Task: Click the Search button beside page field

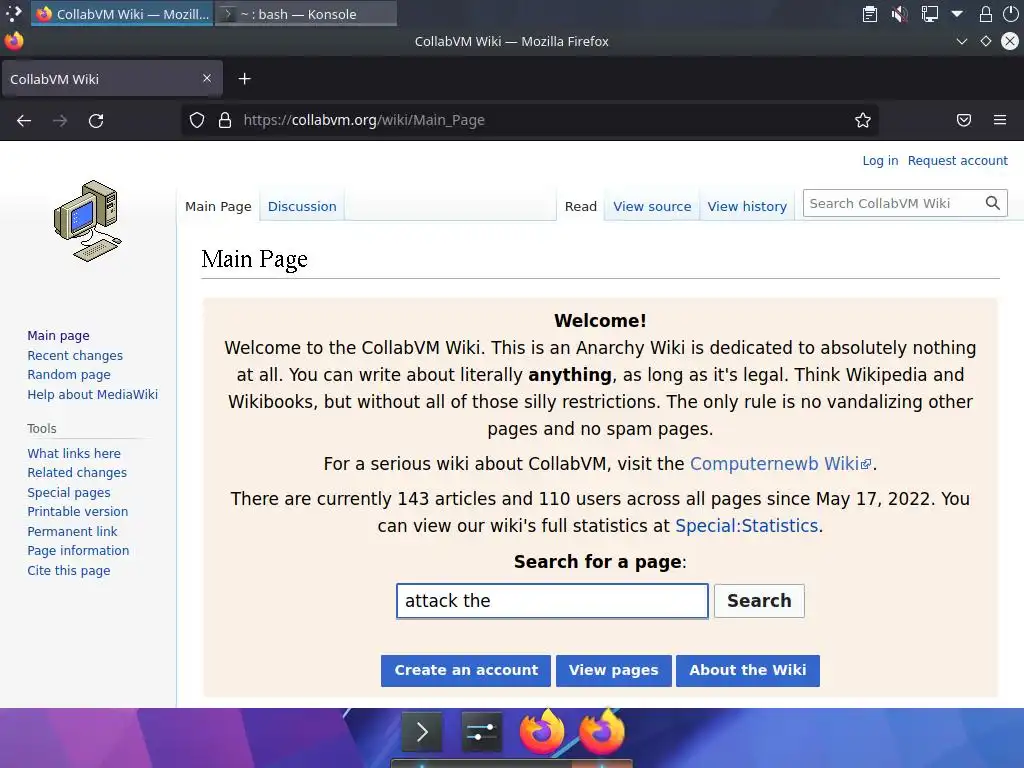Action: pyautogui.click(x=759, y=601)
